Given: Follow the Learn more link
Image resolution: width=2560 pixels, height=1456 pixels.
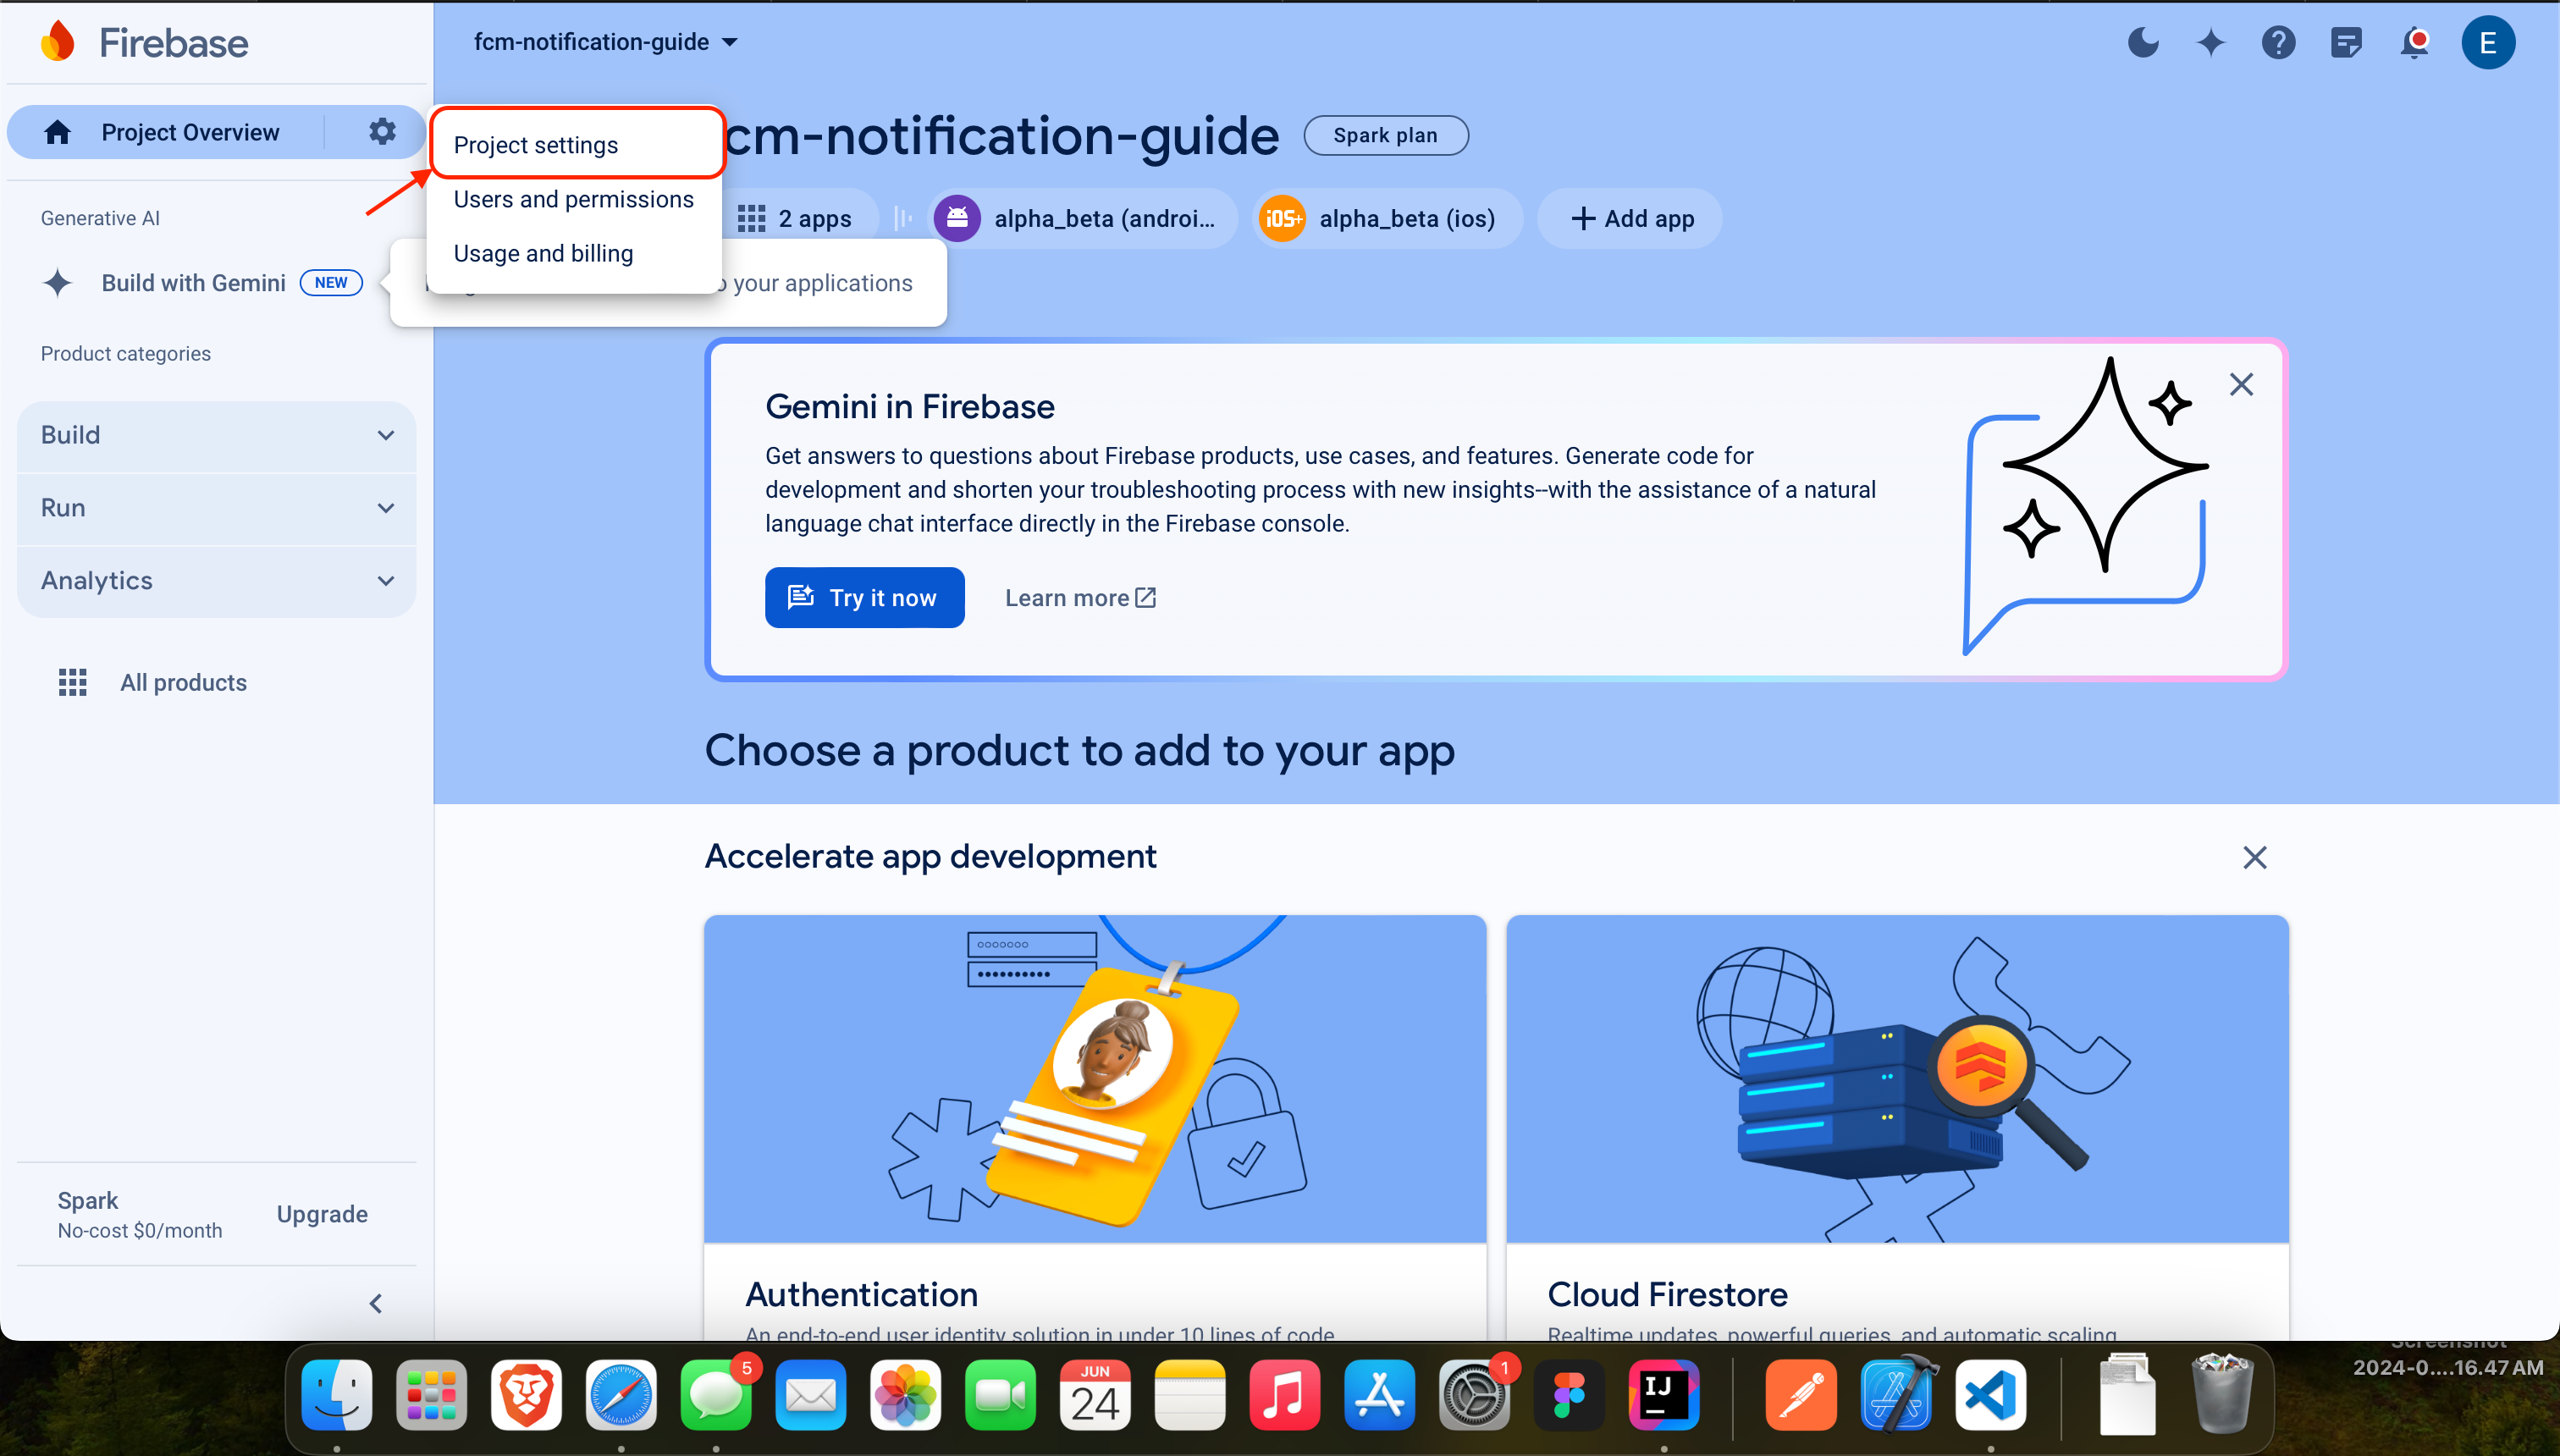Looking at the screenshot, I should click(1080, 598).
